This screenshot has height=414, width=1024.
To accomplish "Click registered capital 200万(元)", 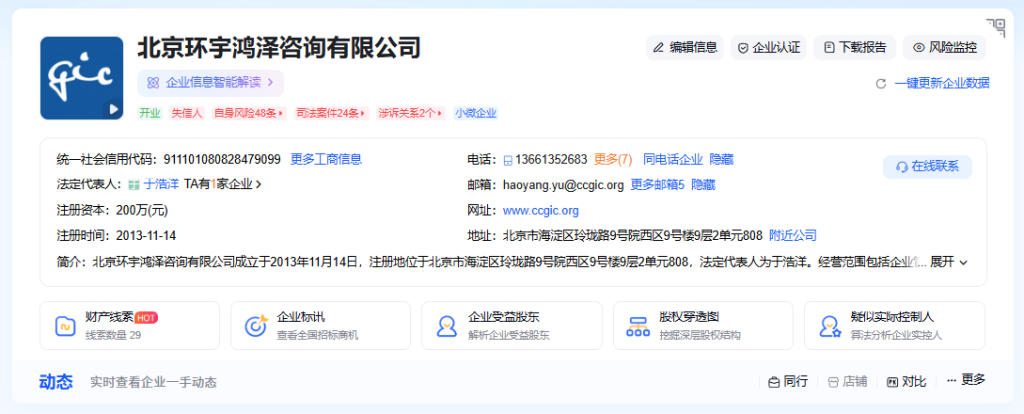I will tap(142, 211).
